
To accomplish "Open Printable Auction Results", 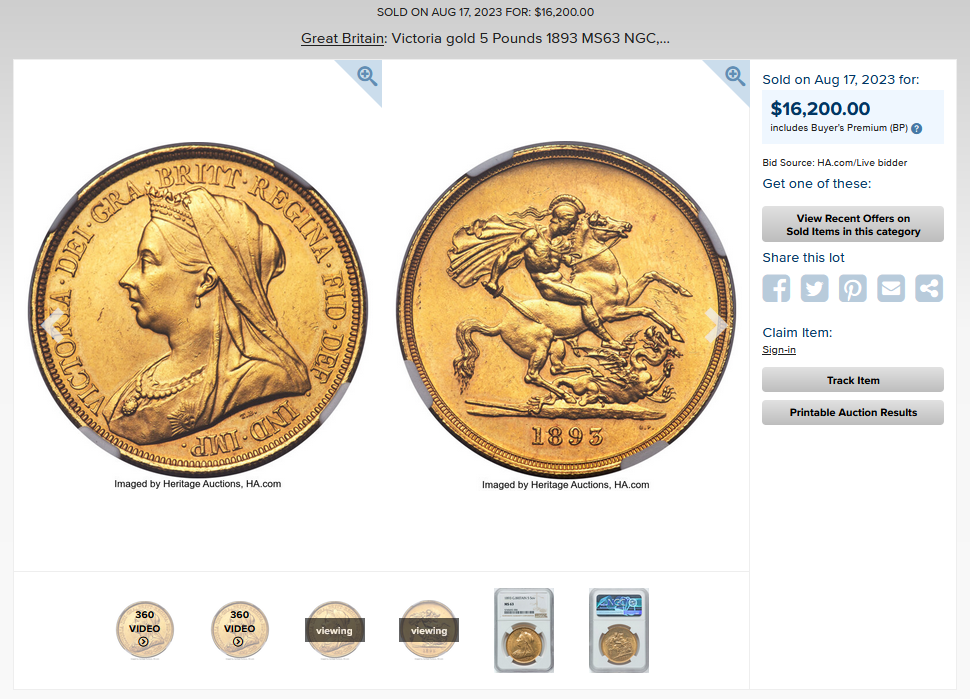I will tap(853, 413).
